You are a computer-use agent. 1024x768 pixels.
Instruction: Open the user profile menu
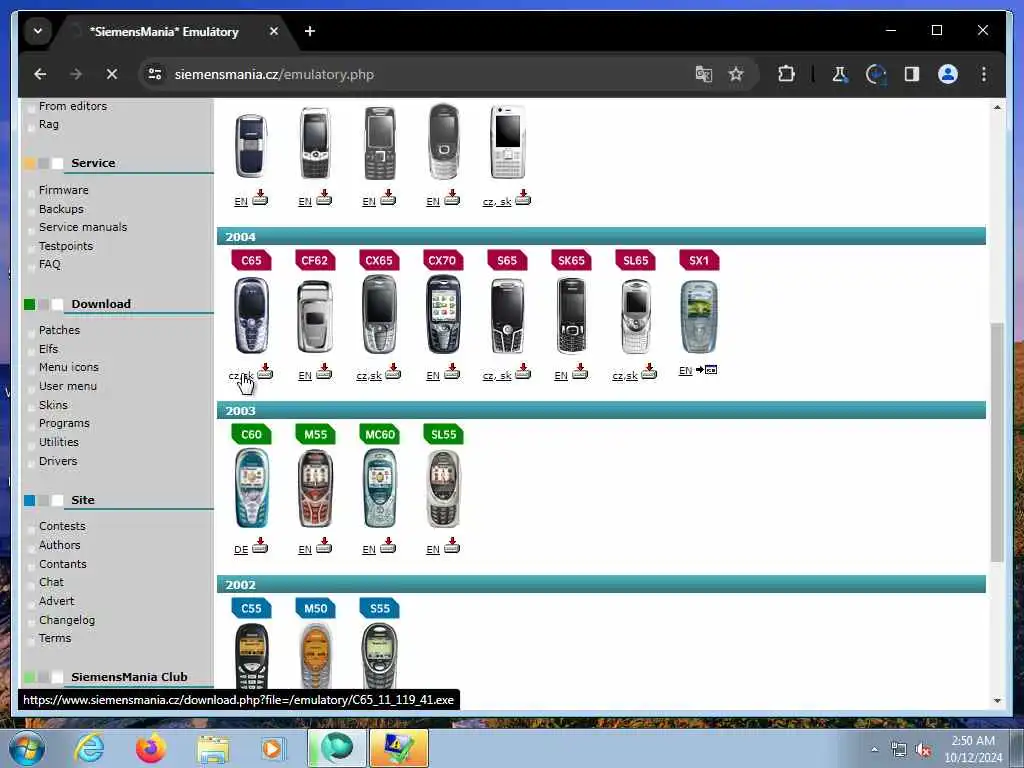pos(948,74)
